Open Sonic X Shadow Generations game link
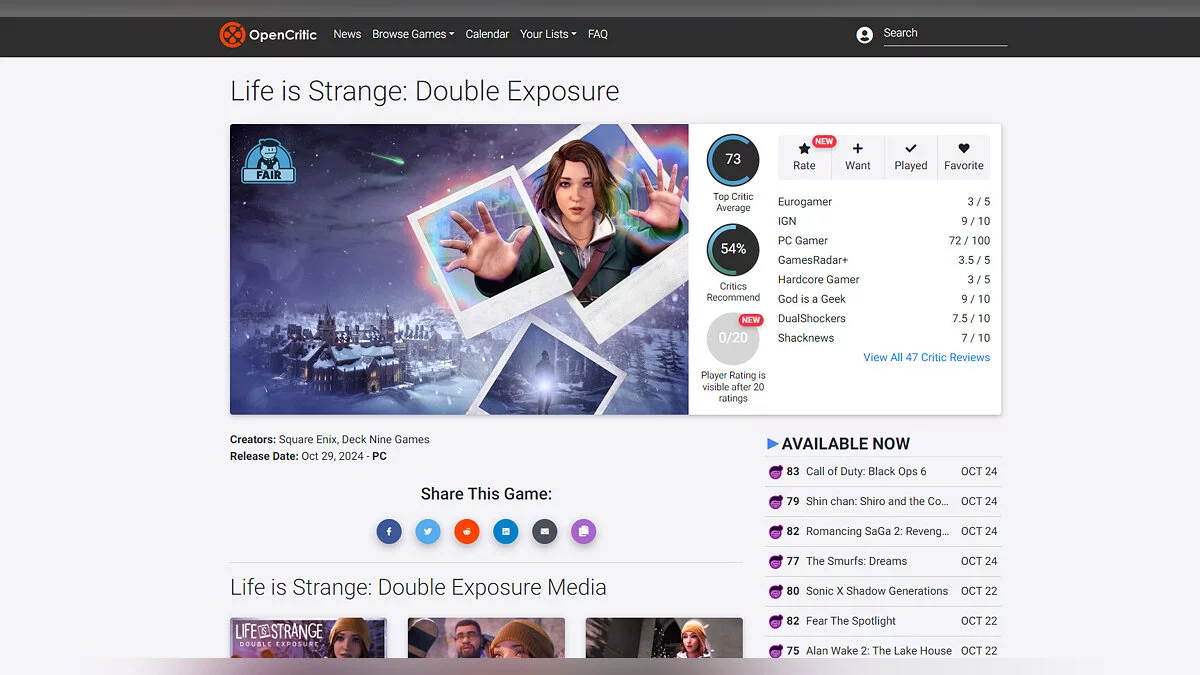 point(877,591)
